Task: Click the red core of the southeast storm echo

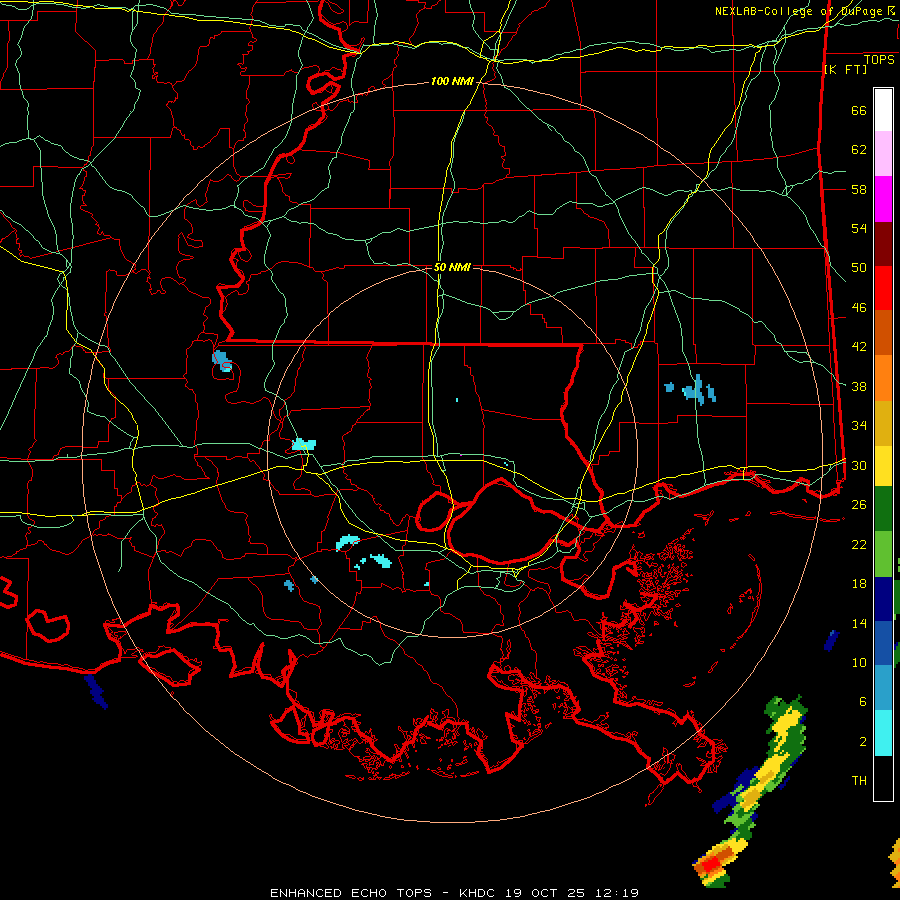Action: click(712, 863)
